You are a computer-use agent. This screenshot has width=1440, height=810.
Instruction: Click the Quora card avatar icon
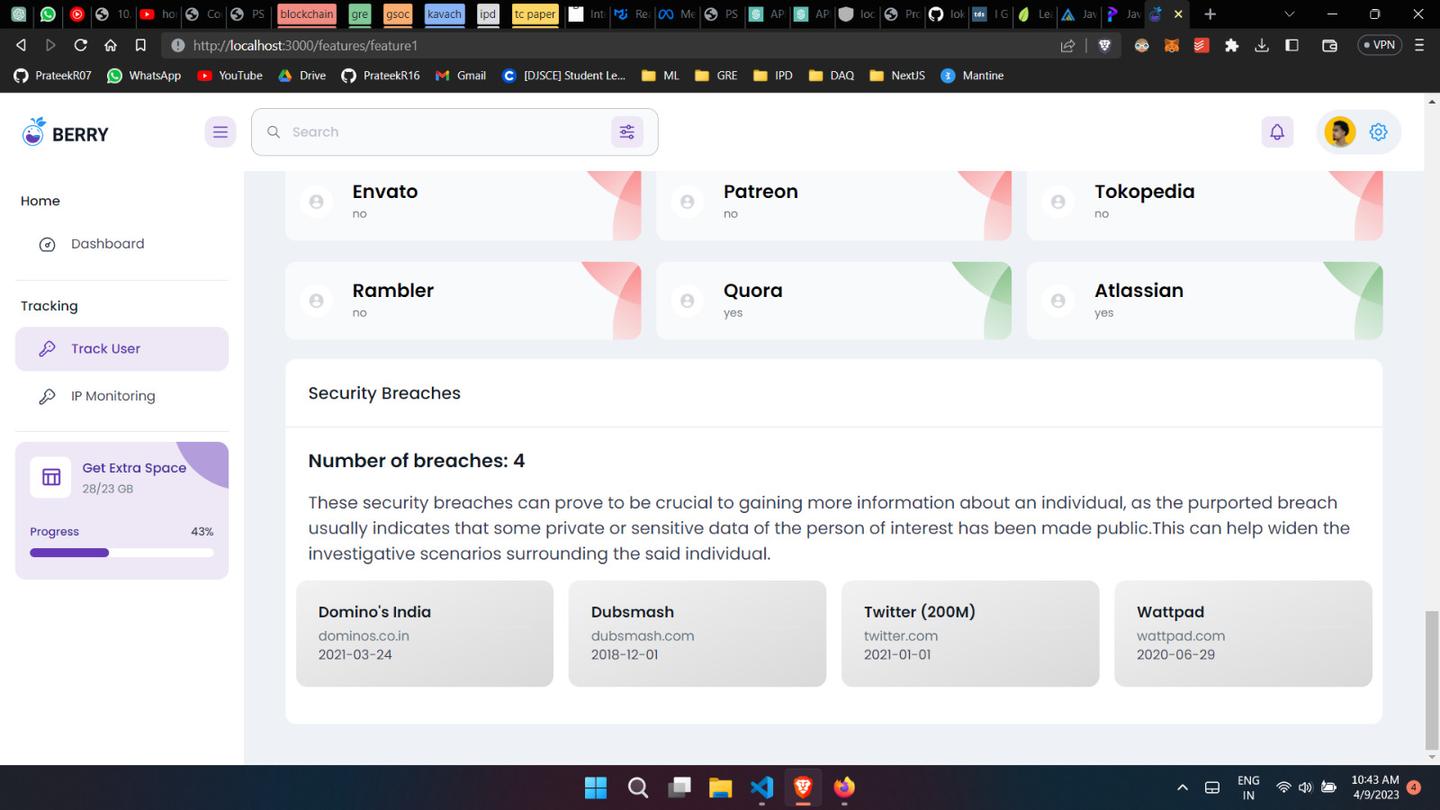point(687,300)
